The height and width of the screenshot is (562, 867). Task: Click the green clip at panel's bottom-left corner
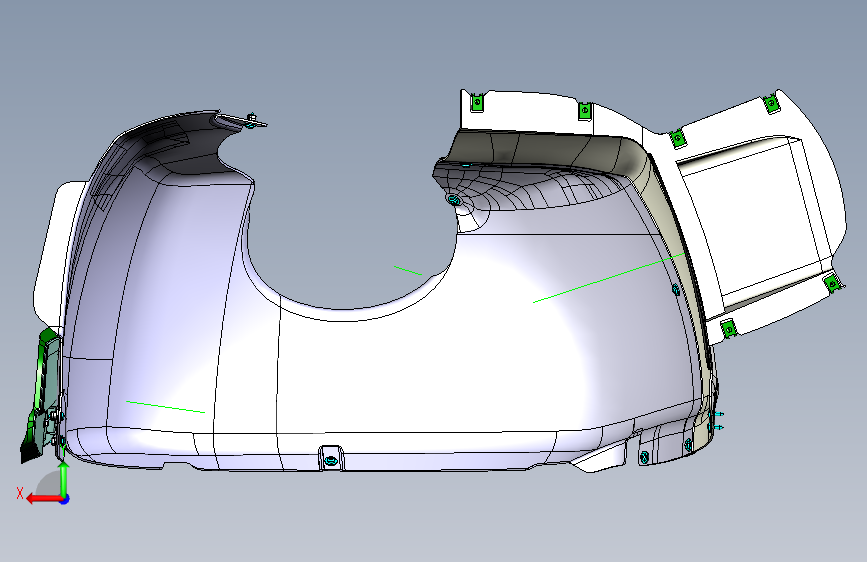(729, 329)
